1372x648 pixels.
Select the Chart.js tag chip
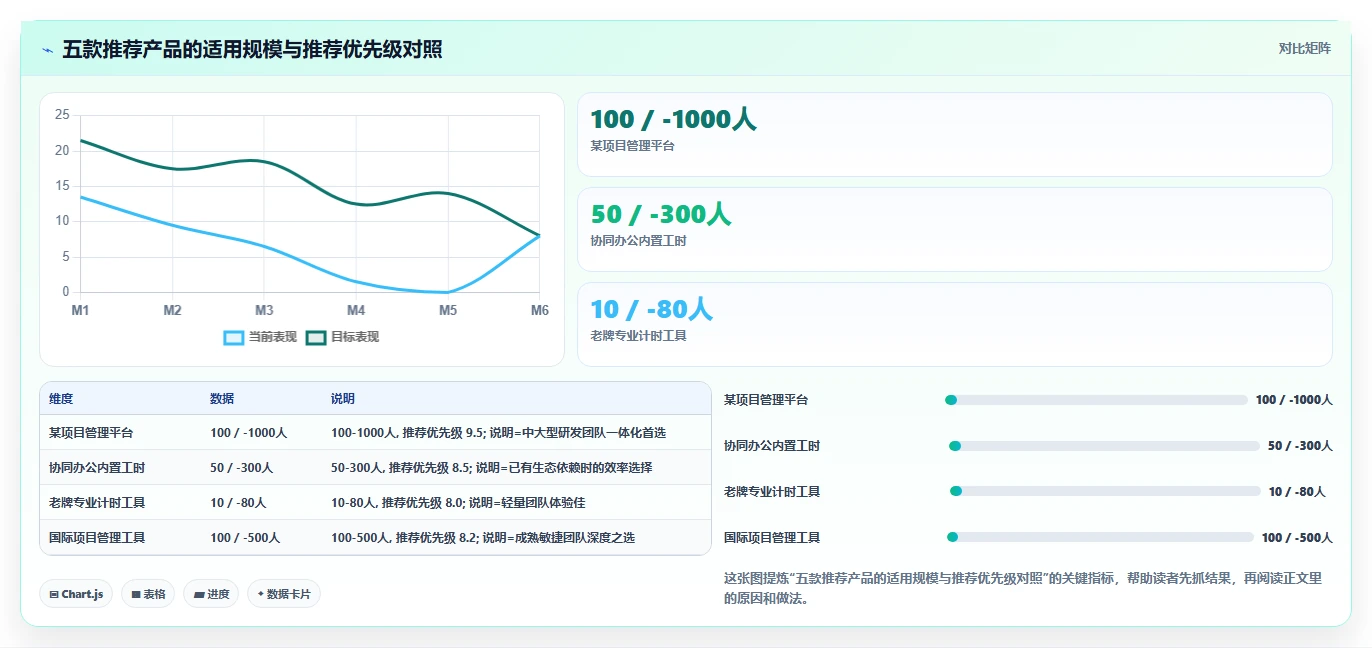coord(76,594)
